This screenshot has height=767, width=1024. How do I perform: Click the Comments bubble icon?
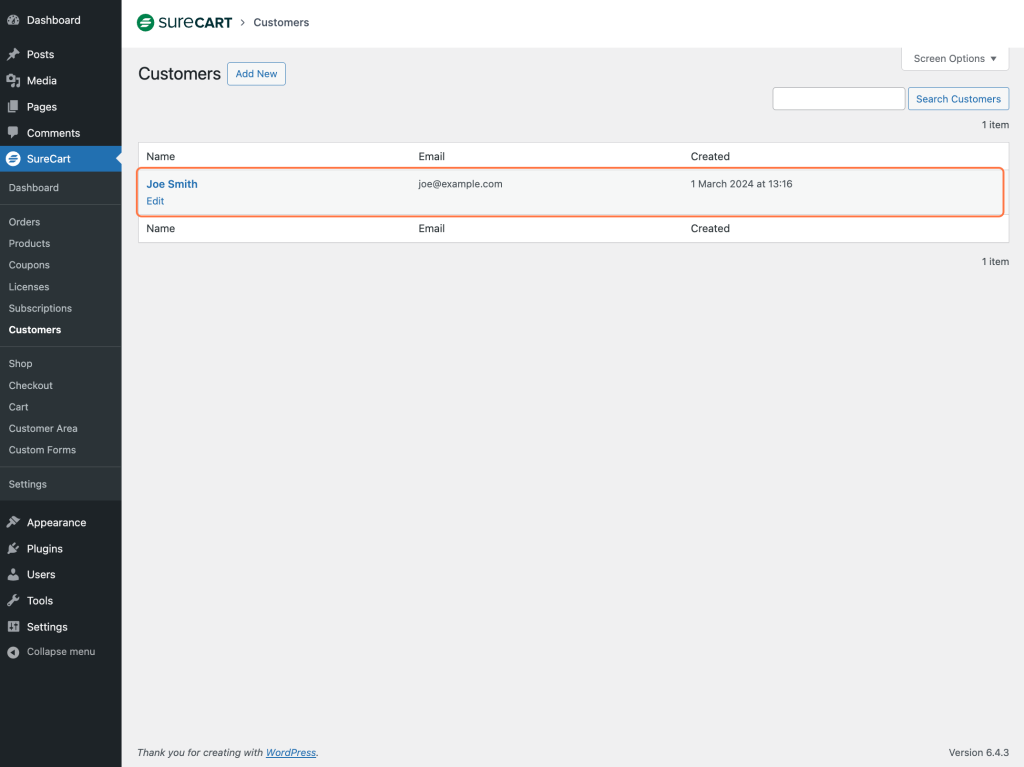pos(13,132)
